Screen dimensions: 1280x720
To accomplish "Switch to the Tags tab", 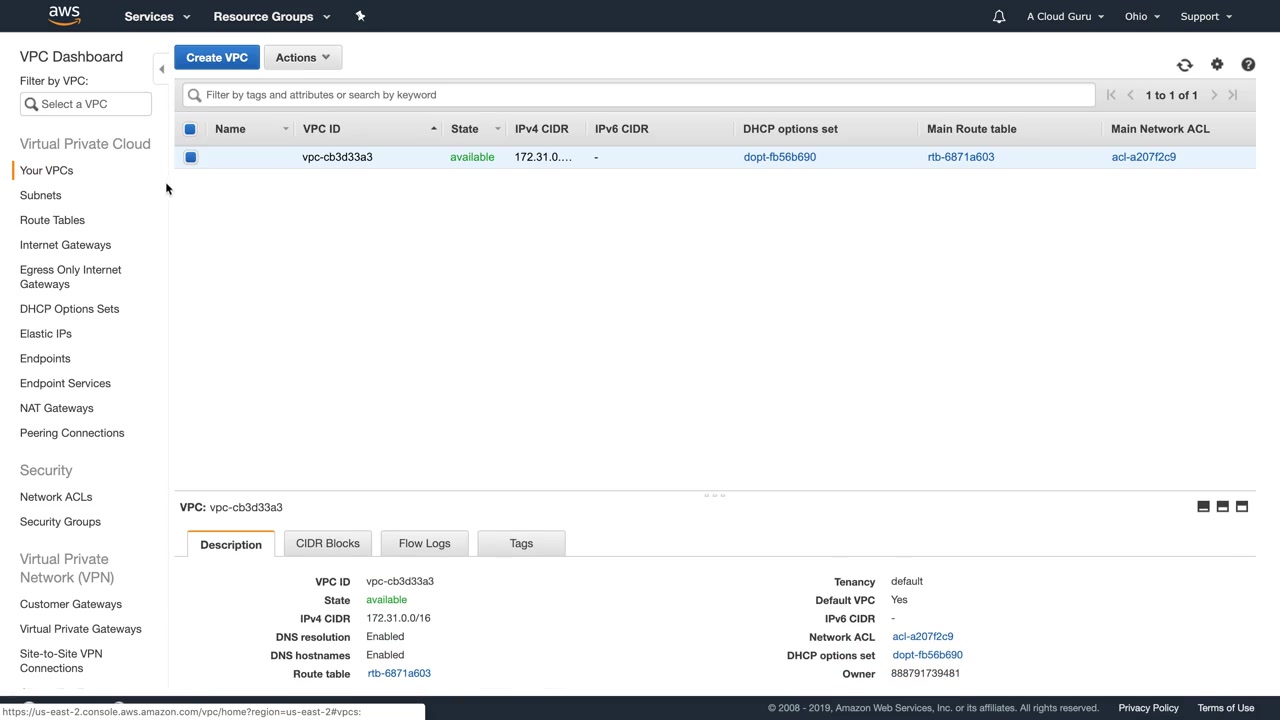I will pos(521,543).
